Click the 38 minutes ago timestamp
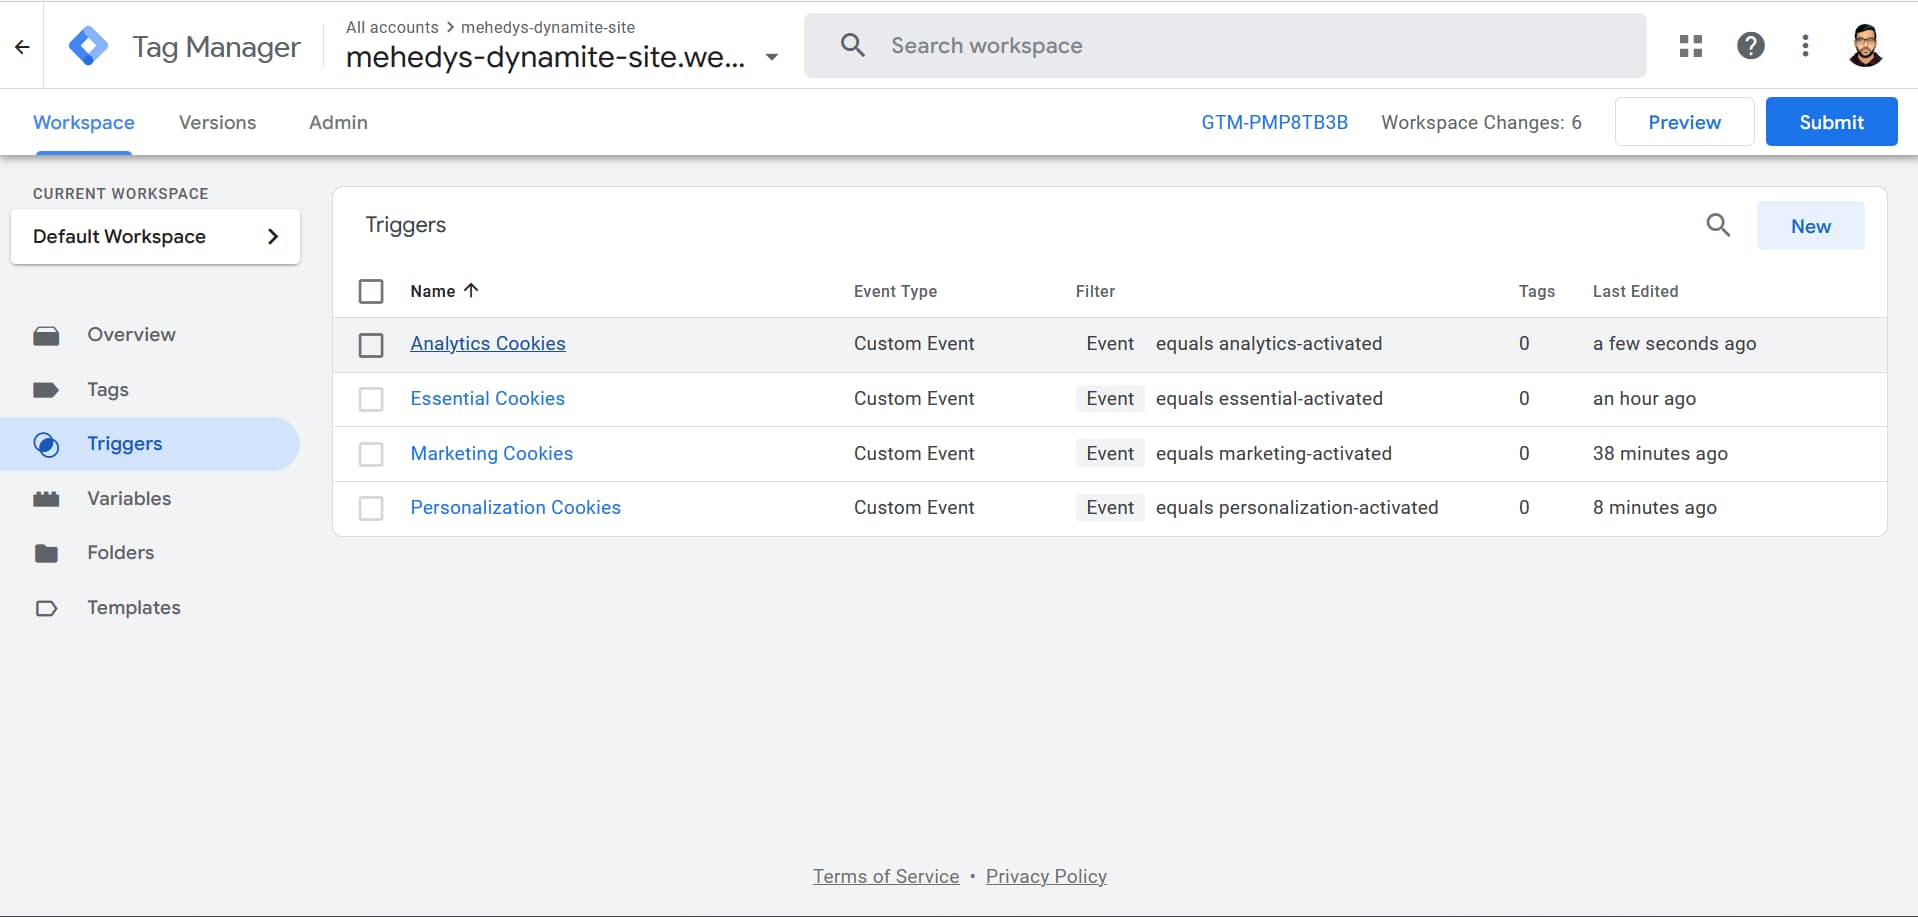This screenshot has width=1918, height=917. click(1660, 453)
